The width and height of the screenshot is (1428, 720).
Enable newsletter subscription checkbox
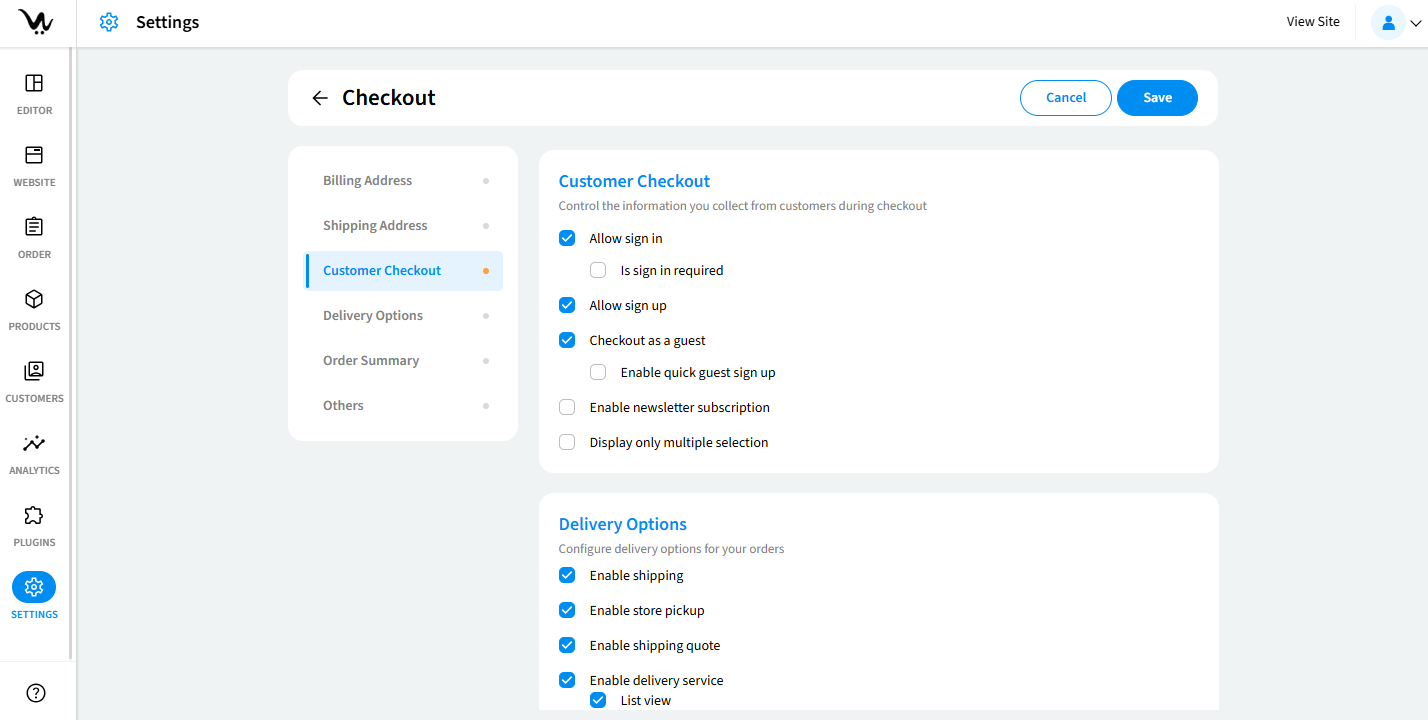567,407
